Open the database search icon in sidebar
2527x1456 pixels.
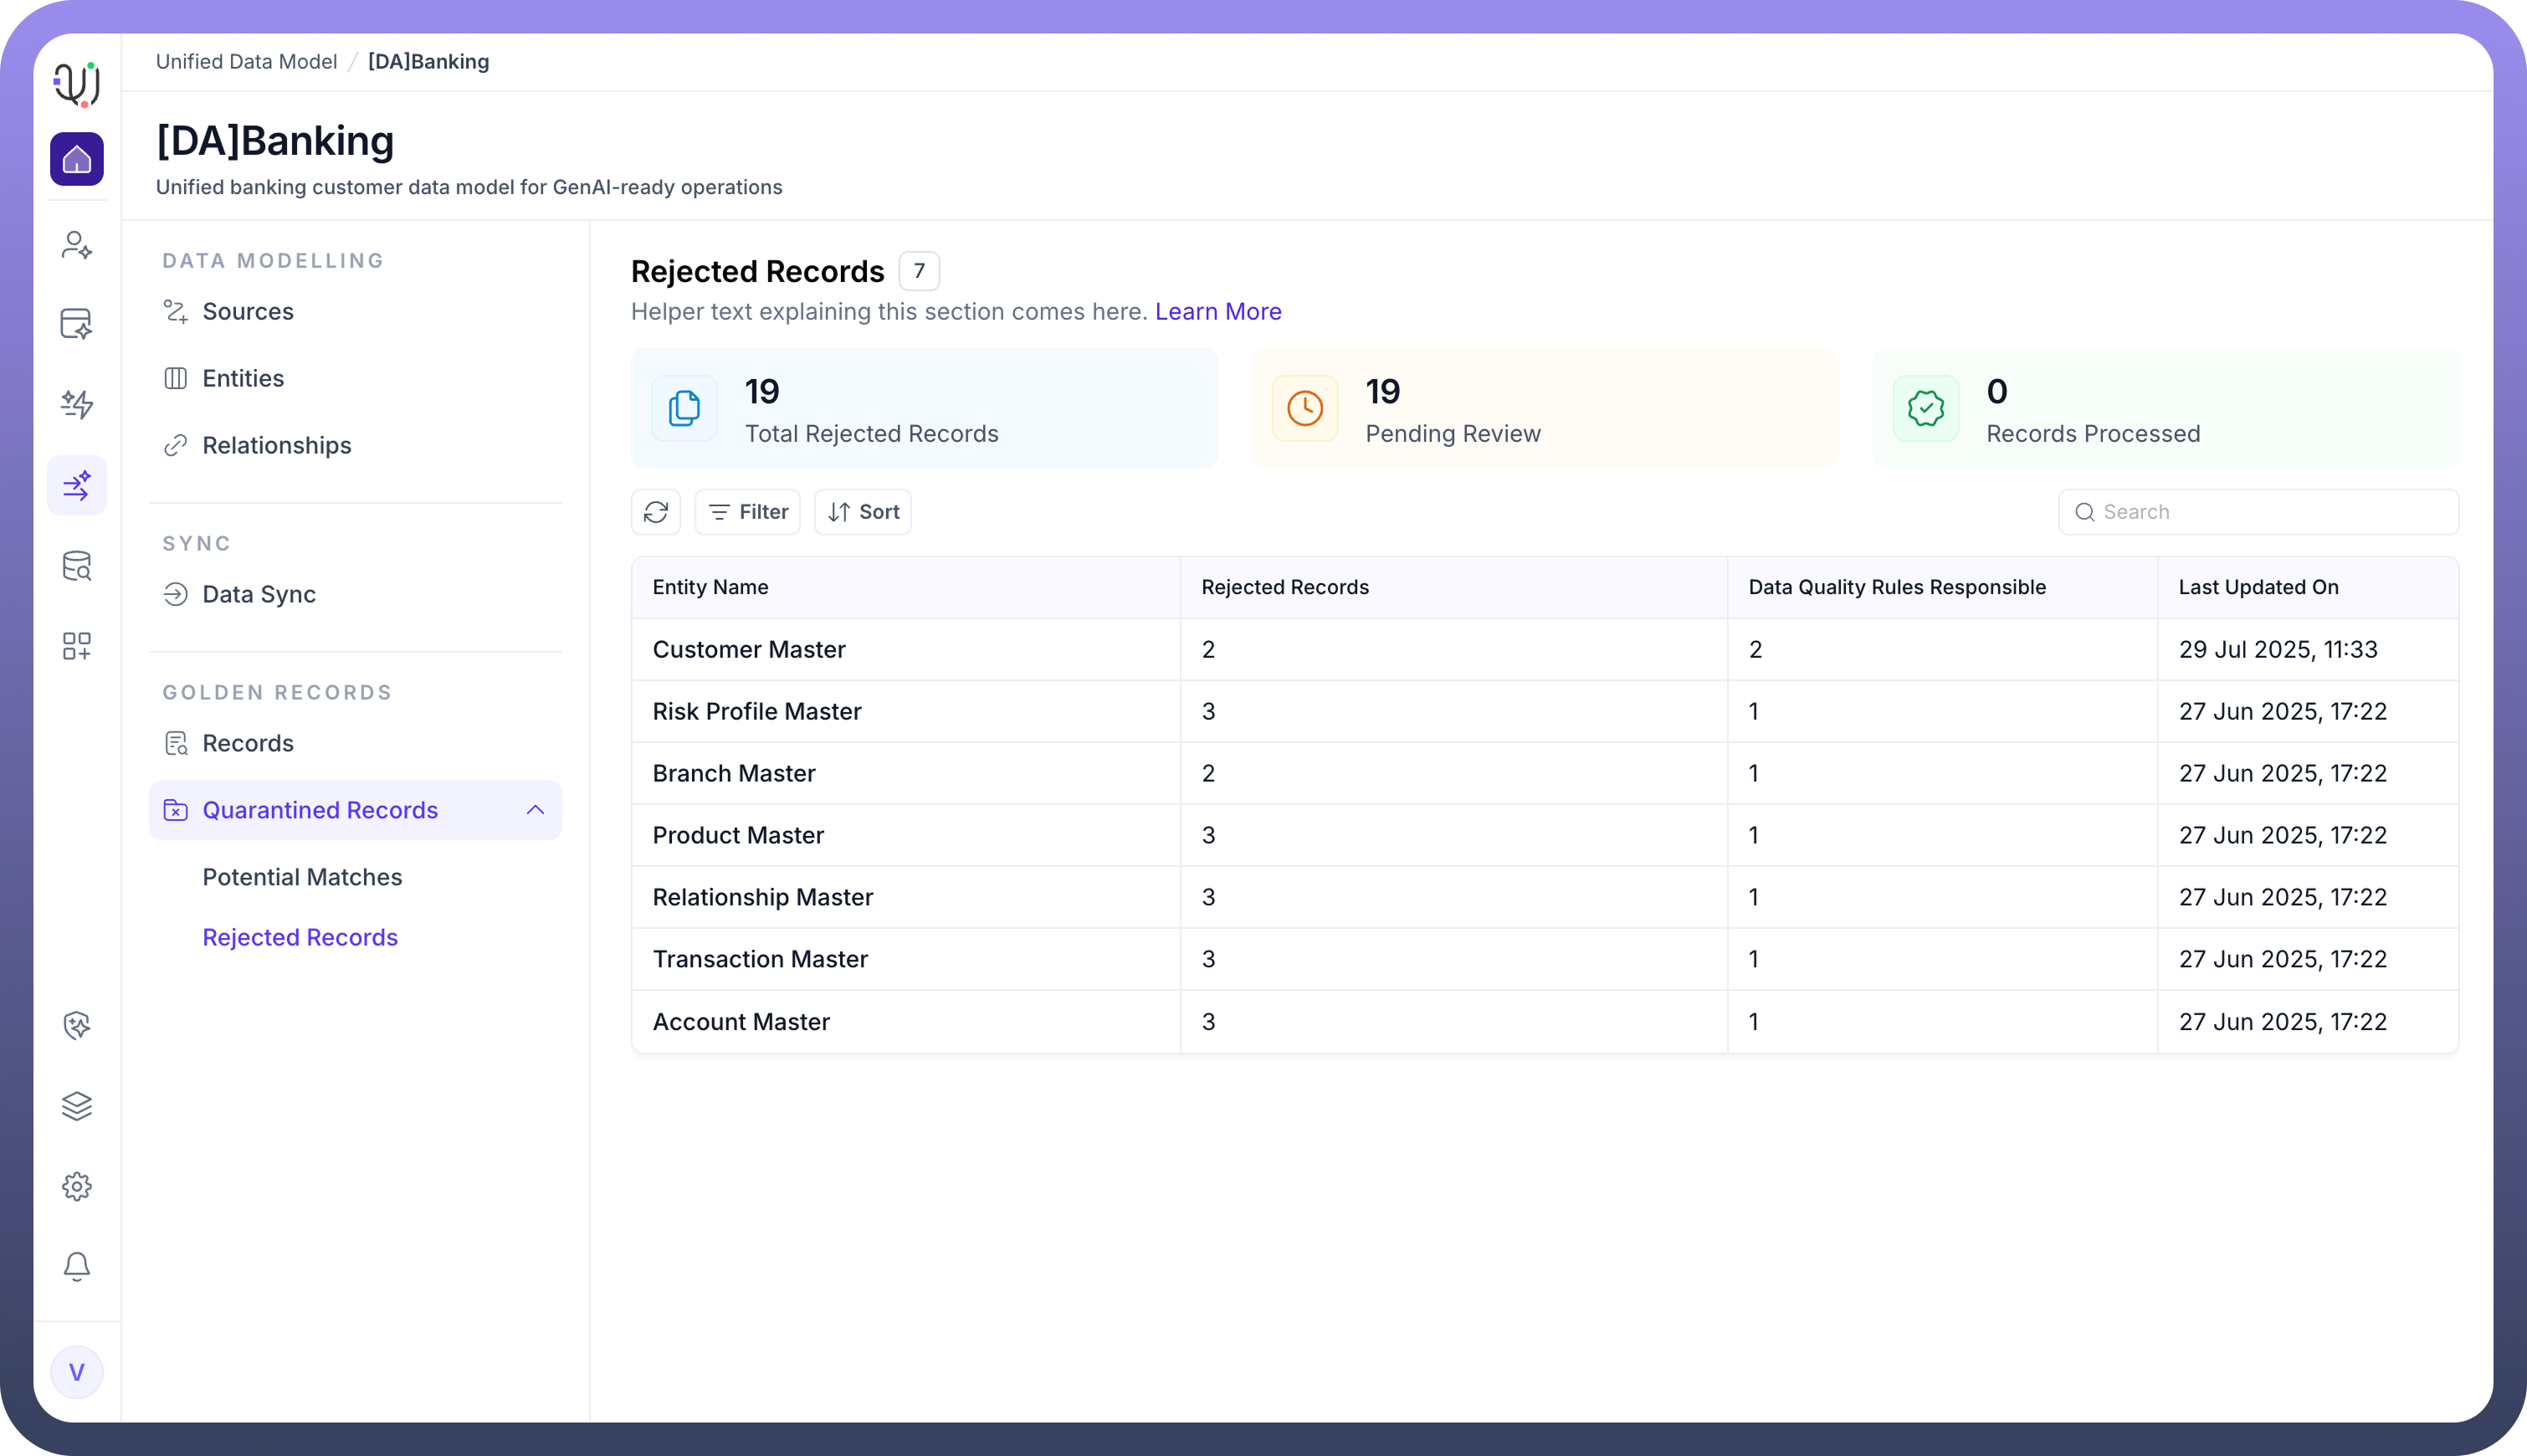tap(77, 566)
